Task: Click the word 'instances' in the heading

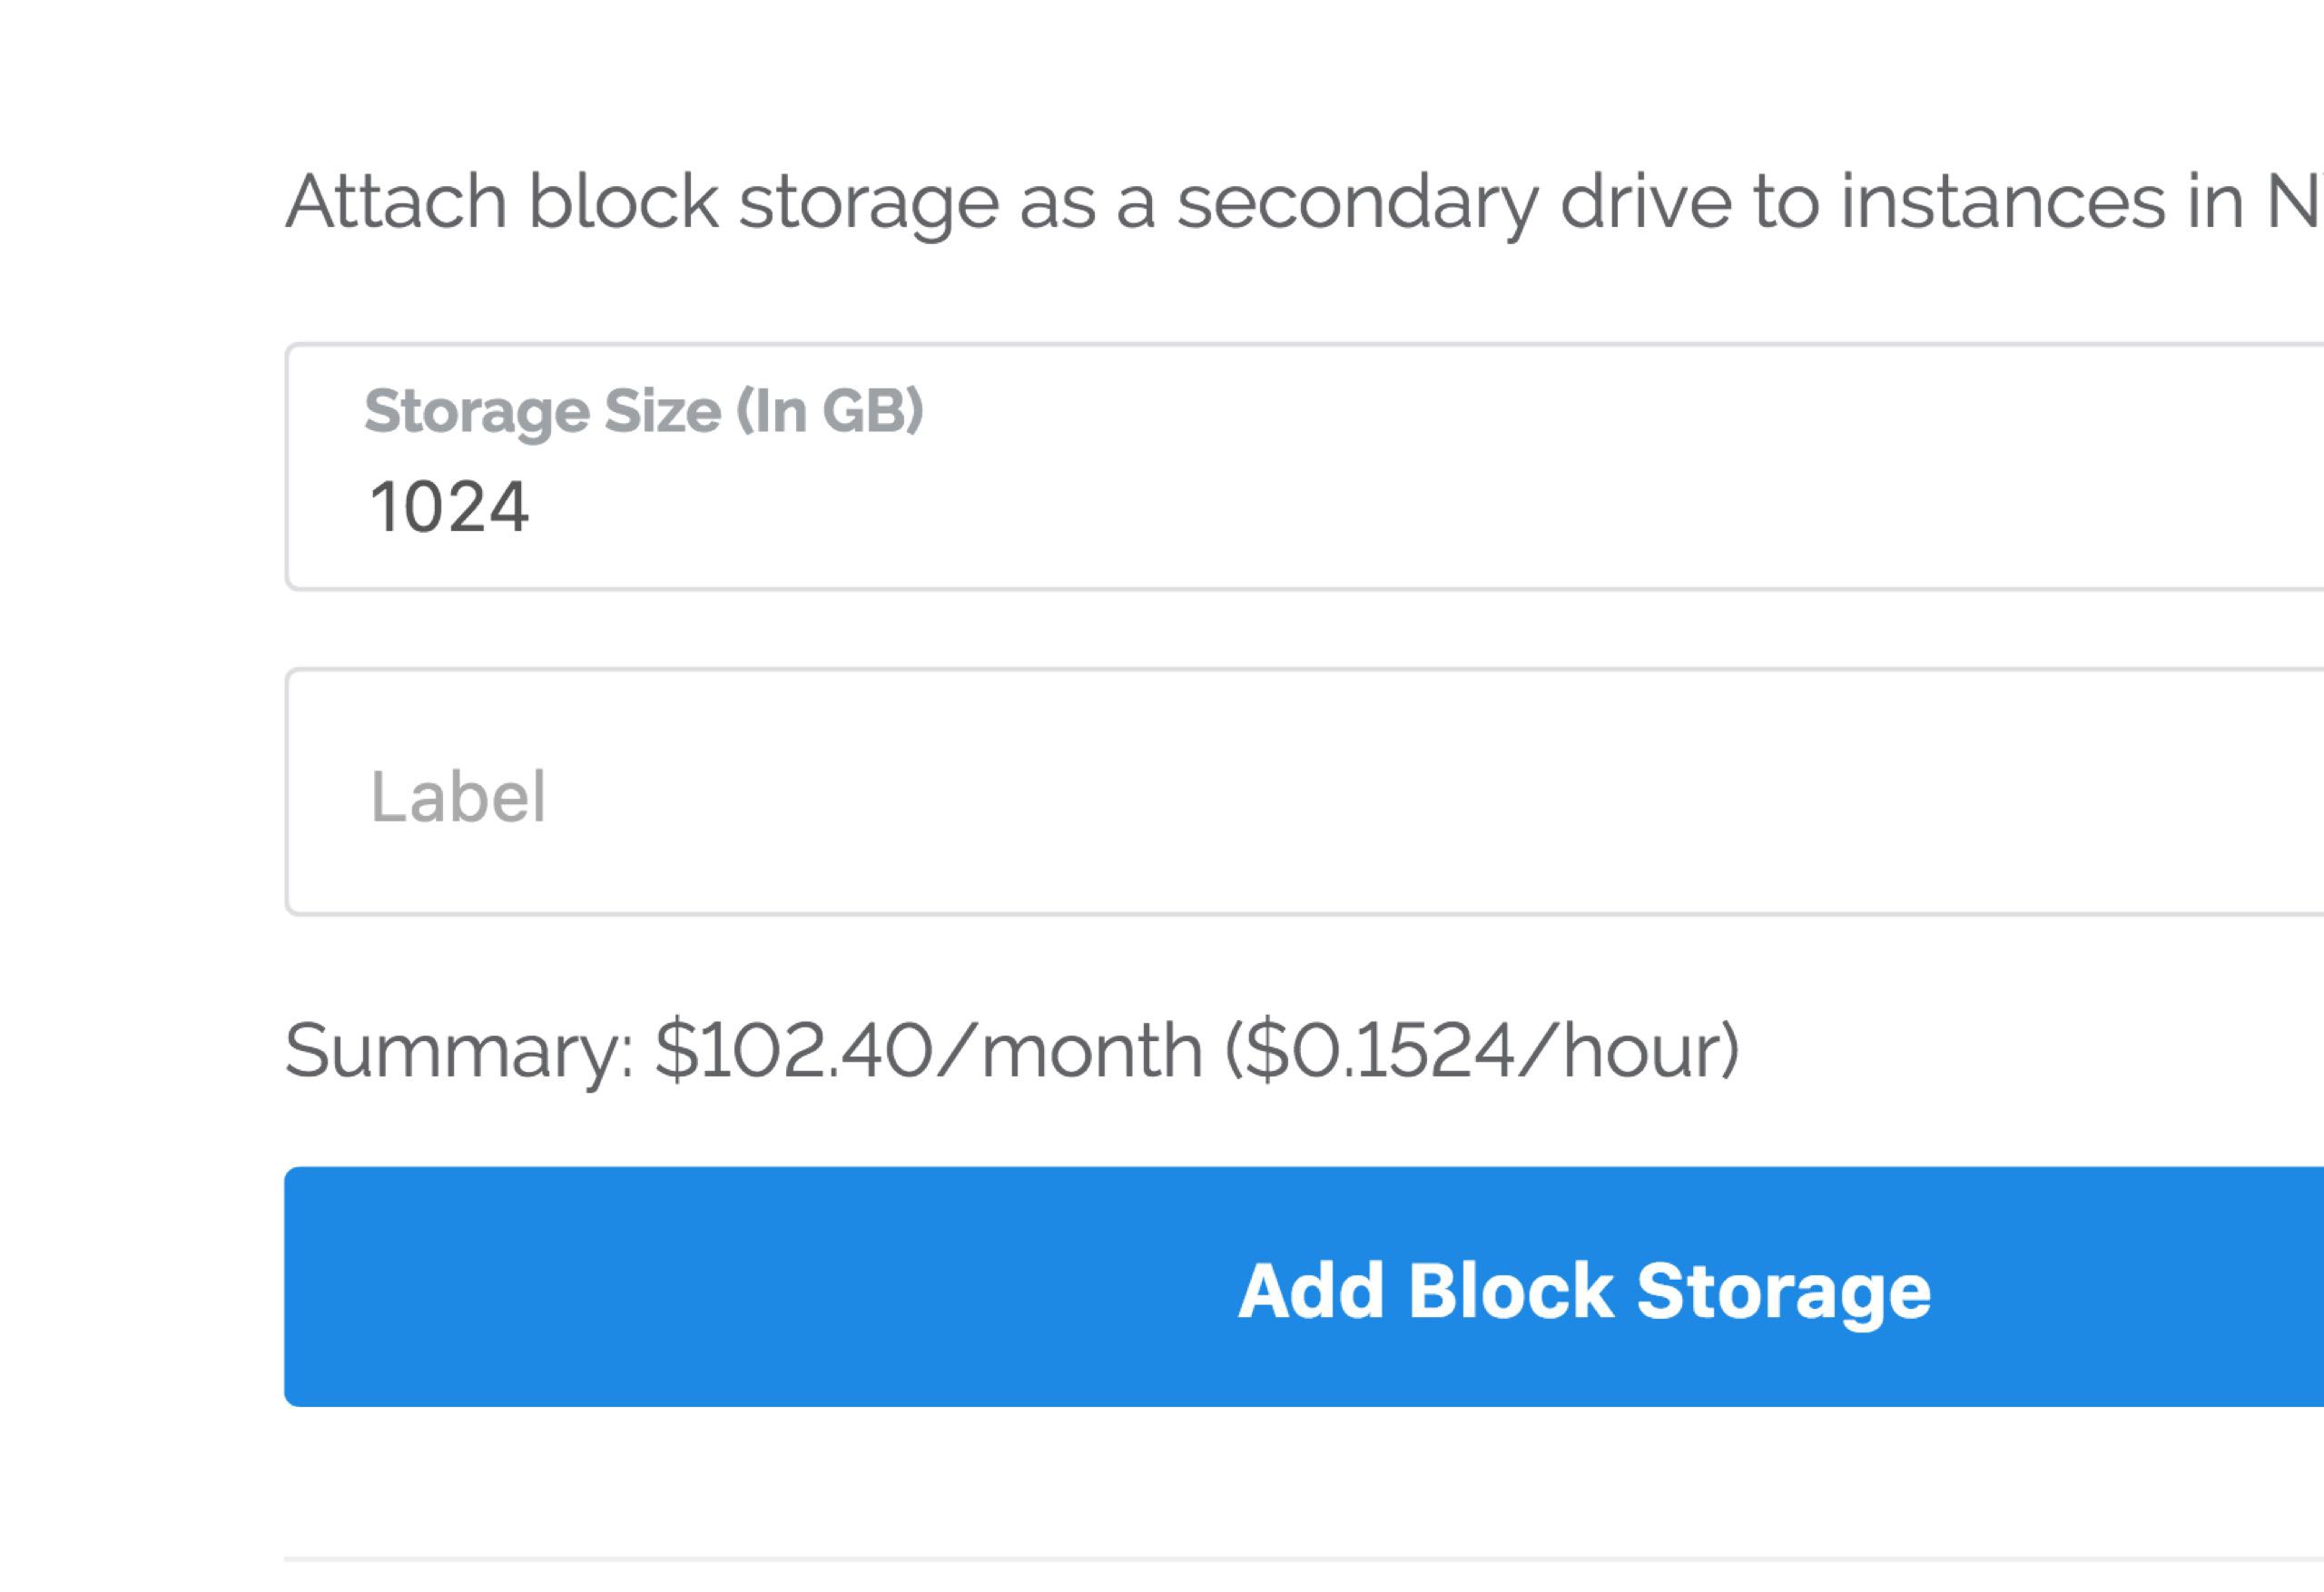Action: coord(2002,202)
